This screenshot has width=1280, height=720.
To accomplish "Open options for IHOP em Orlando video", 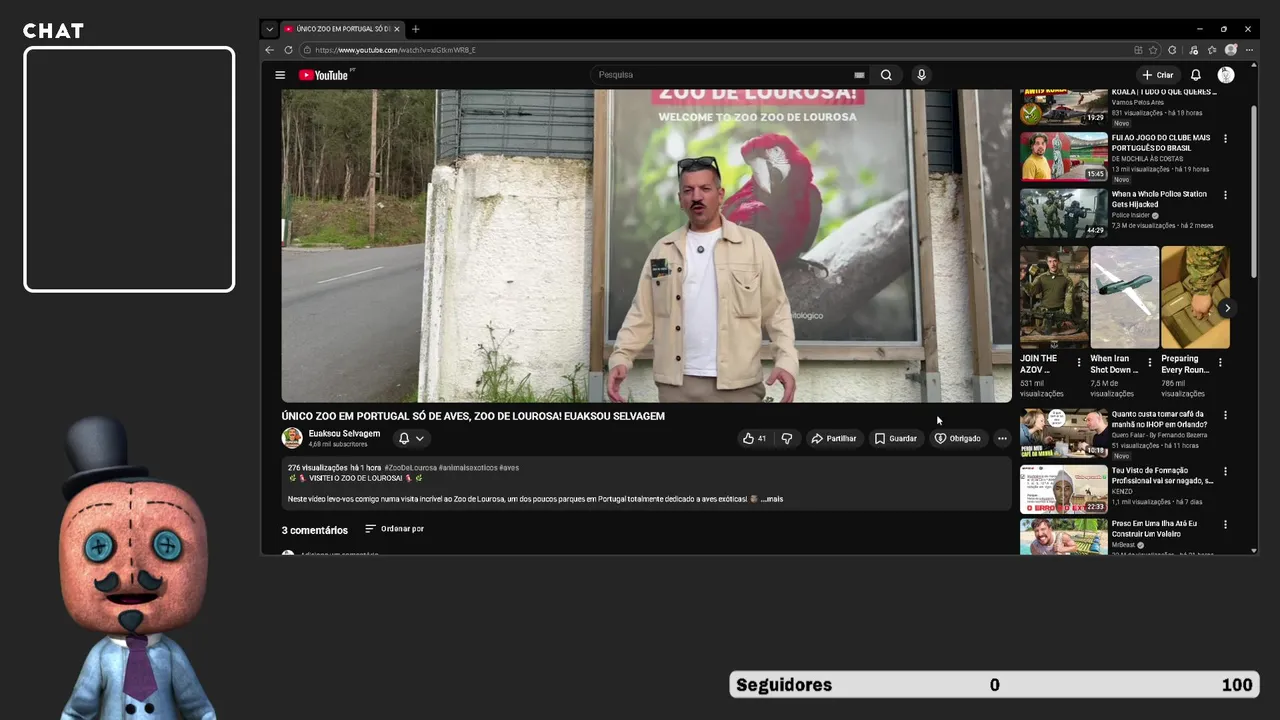I will (x=1225, y=415).
